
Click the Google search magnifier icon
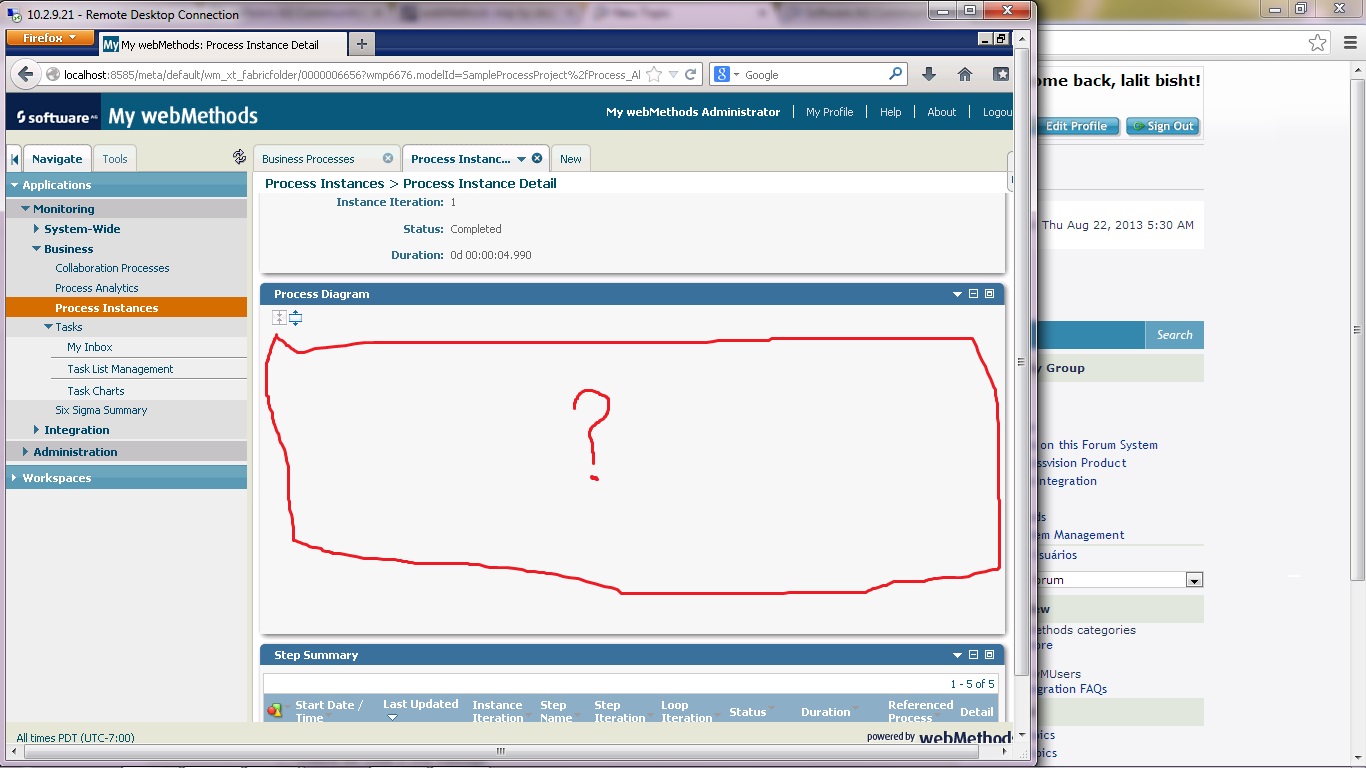coord(895,74)
